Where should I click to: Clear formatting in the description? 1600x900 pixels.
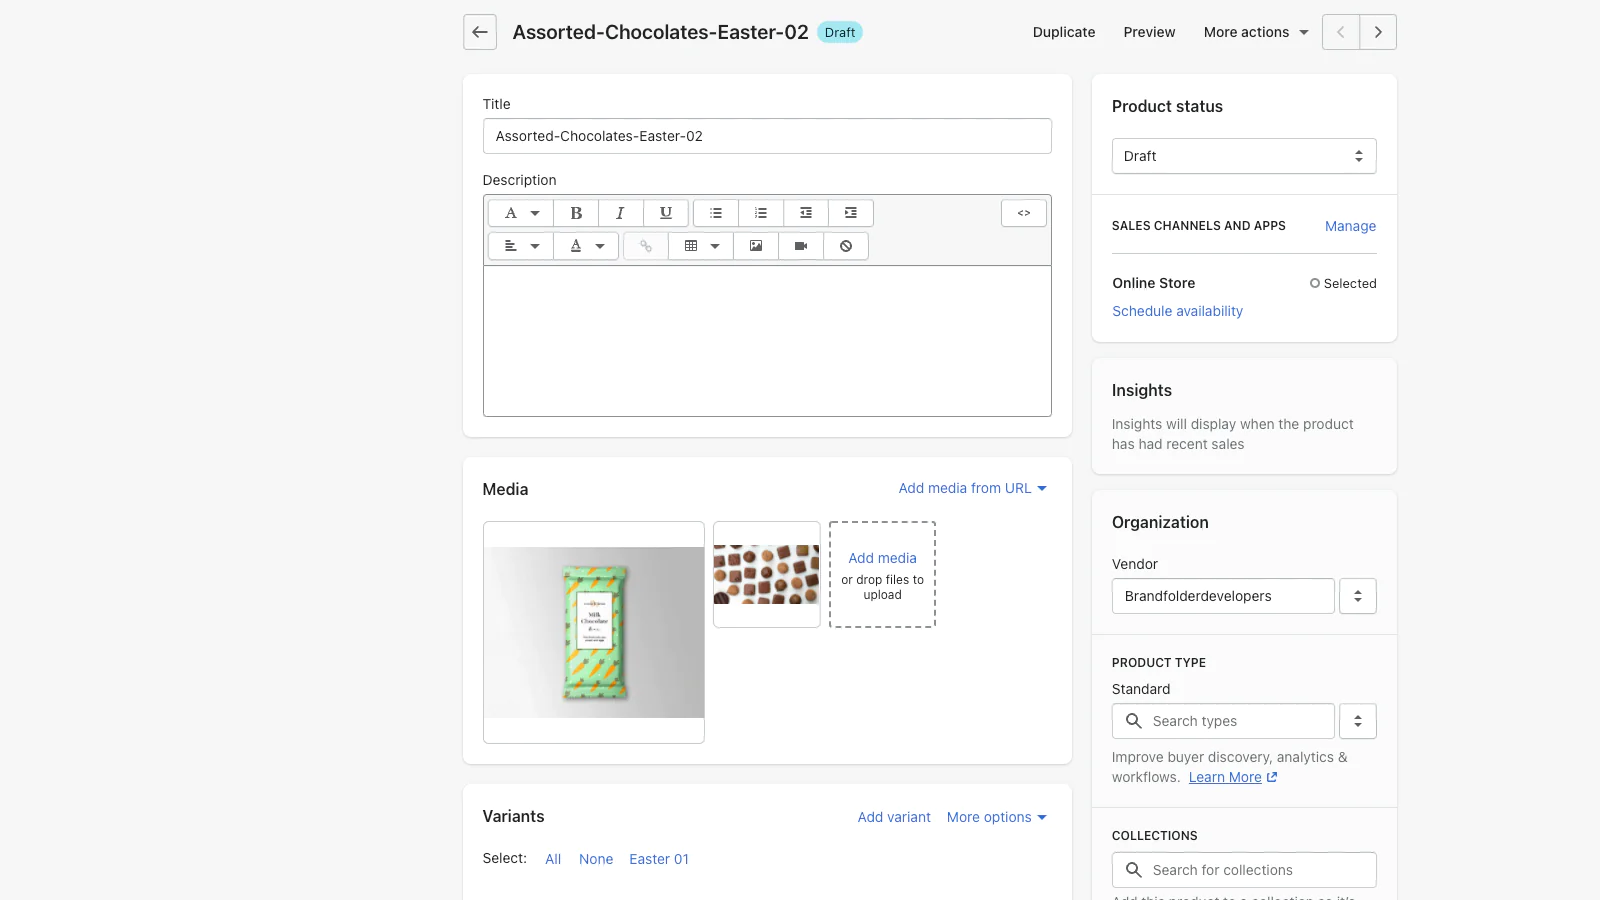click(x=846, y=246)
